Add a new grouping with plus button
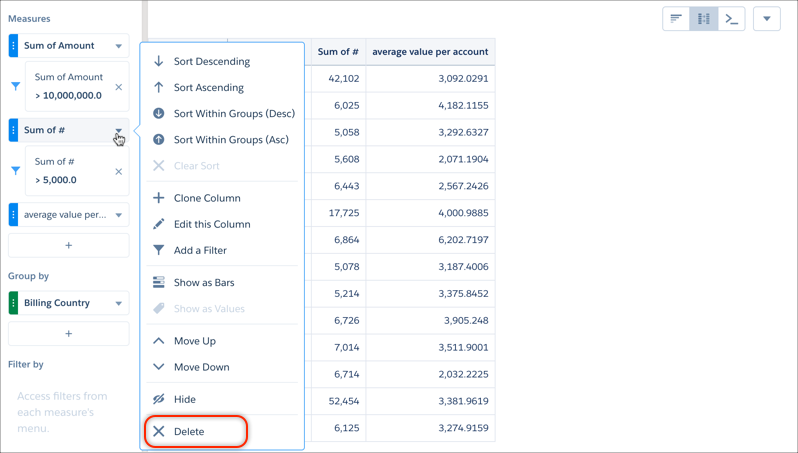 [x=69, y=334]
